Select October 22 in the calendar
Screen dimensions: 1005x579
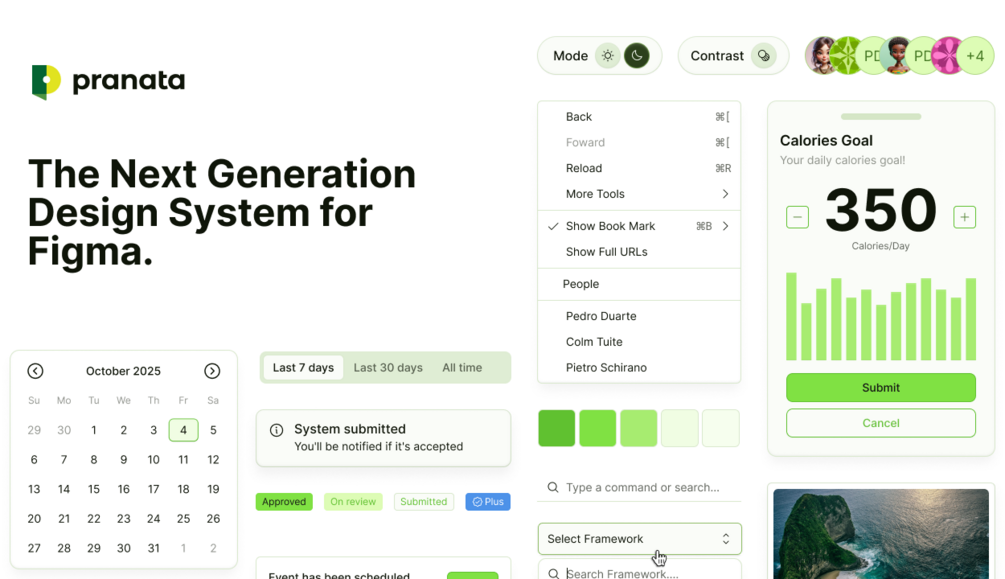click(94, 518)
